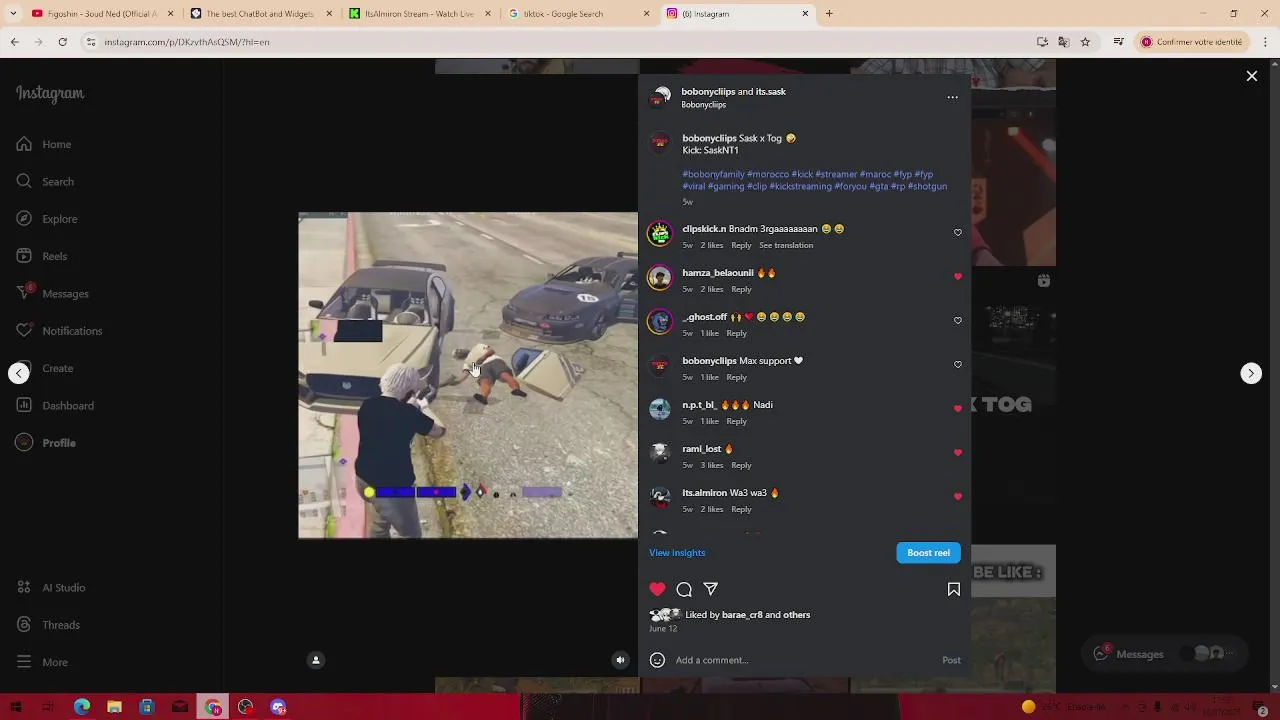Screen dimensions: 1280x720
Task: Open the emoji picker in the comment box
Action: (657, 660)
